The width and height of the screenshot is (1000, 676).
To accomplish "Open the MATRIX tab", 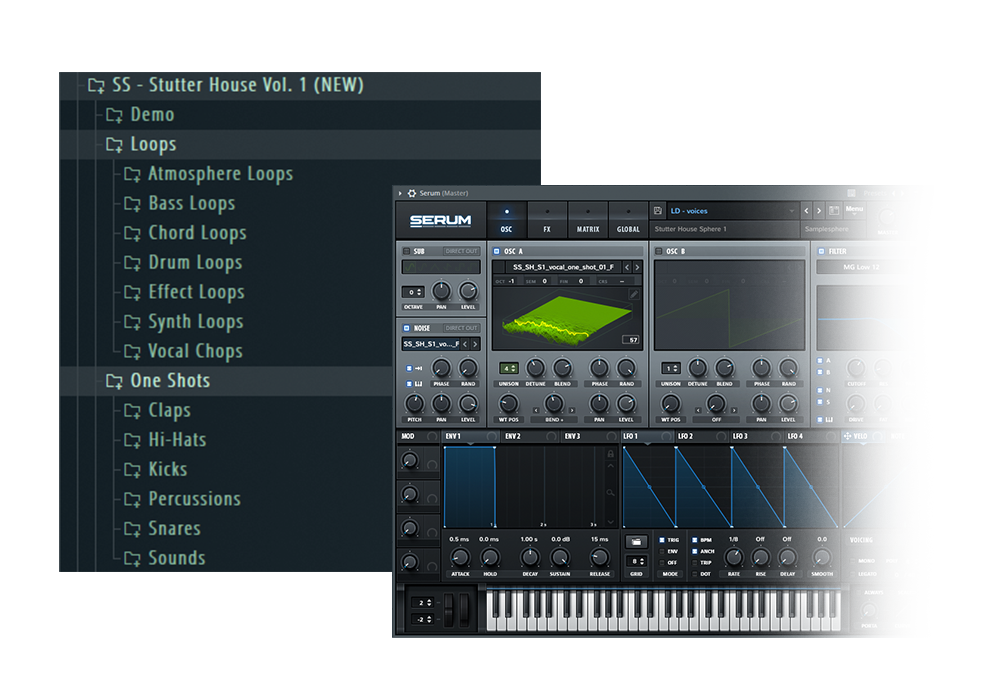I will point(588,218).
